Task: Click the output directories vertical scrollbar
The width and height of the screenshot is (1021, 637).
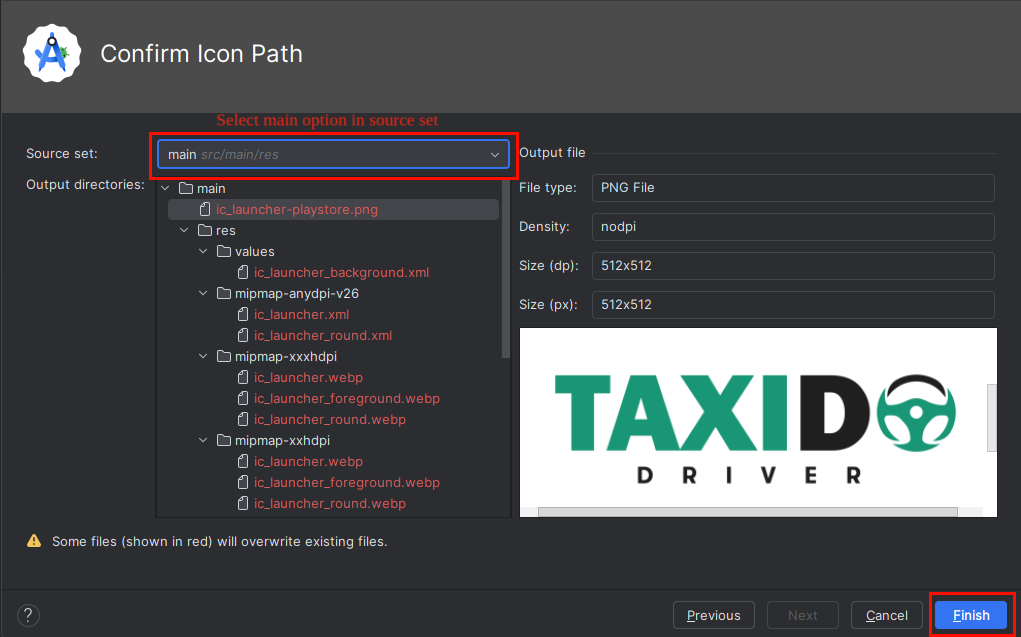Action: tap(506, 270)
